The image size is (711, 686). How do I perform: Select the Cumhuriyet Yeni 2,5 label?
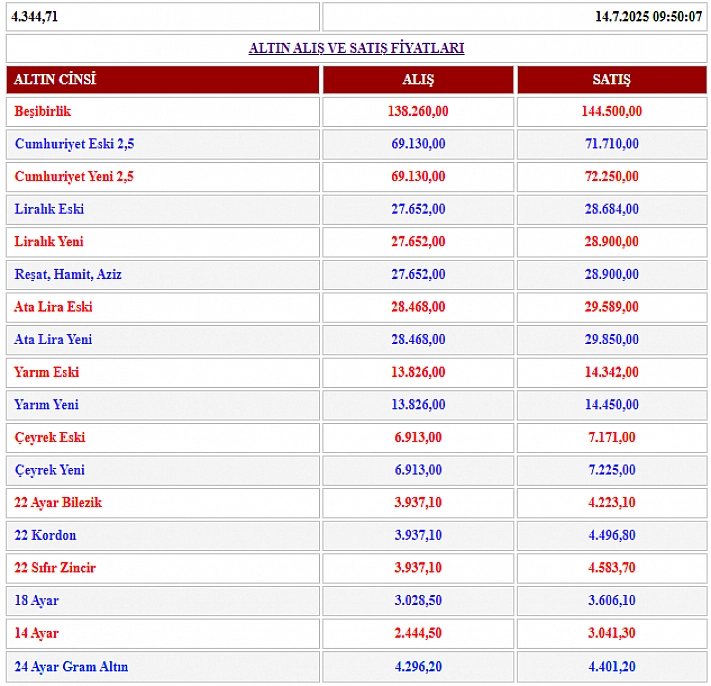tap(74, 177)
